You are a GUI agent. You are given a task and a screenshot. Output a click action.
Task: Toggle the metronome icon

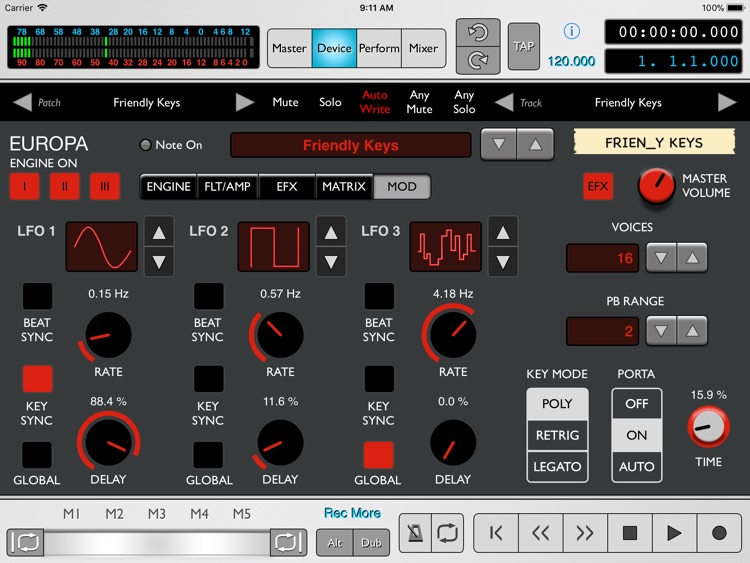coord(415,533)
